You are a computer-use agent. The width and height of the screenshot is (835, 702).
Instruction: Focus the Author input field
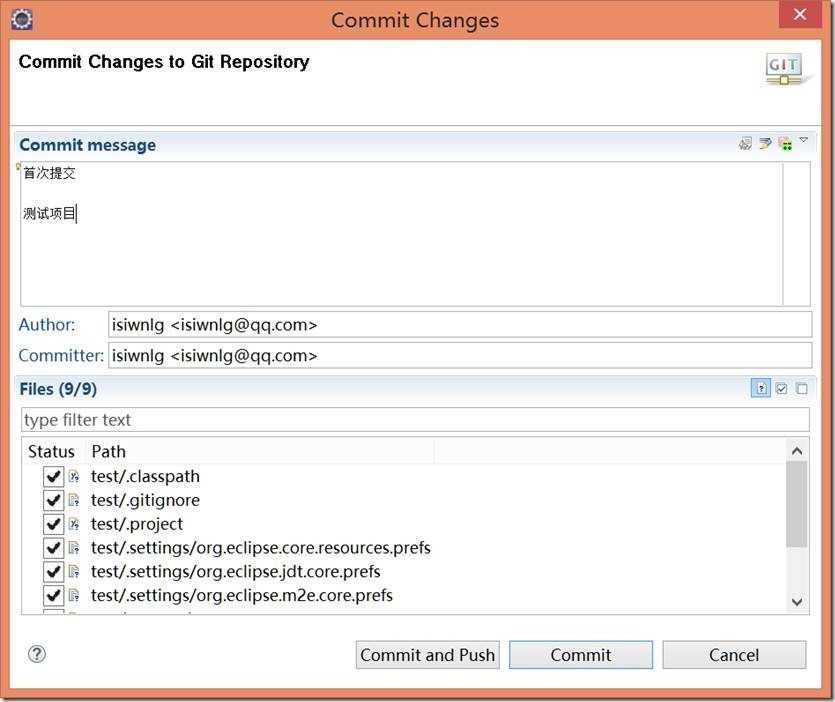coord(460,324)
